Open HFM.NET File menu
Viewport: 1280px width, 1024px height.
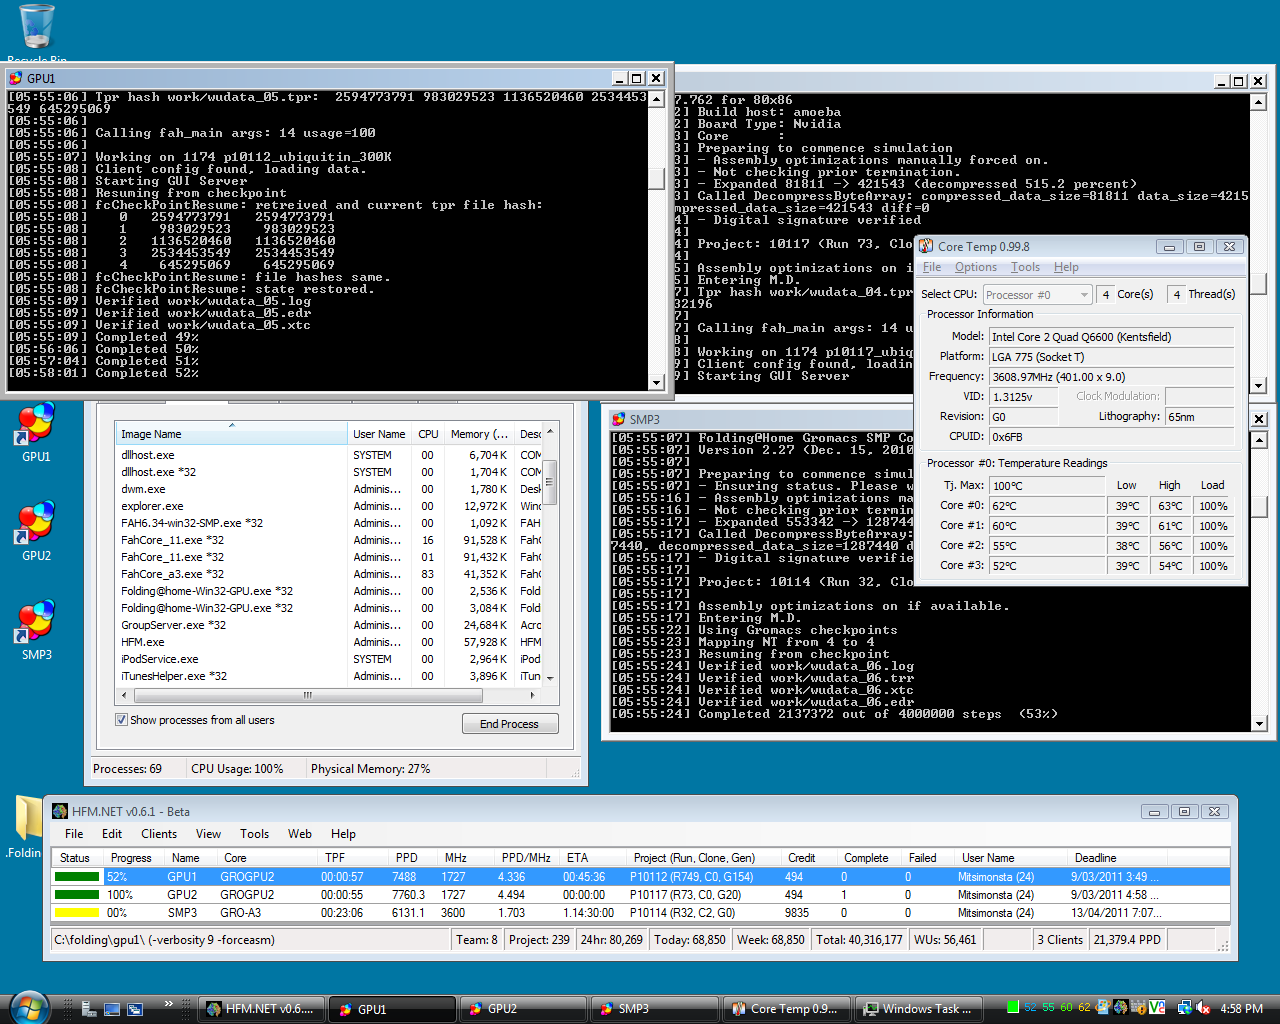[74, 834]
